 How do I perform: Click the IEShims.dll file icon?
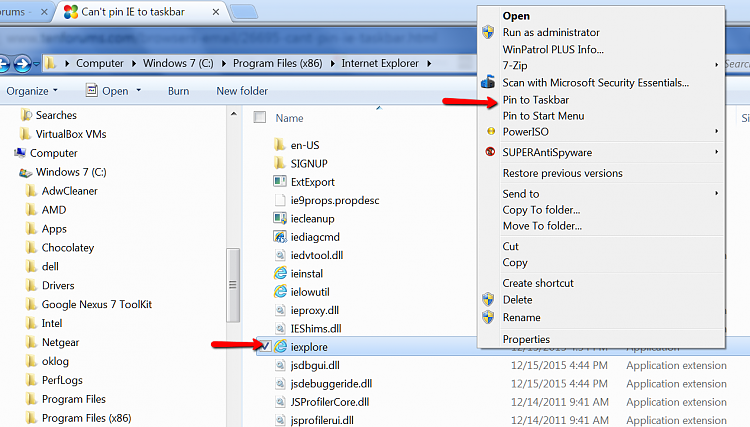280,328
